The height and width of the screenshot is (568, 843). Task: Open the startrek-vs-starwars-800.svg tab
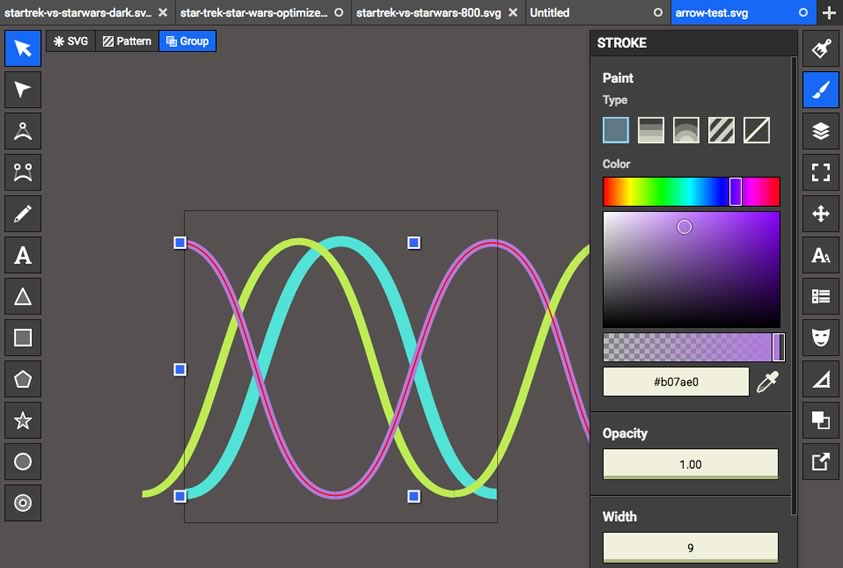click(x=430, y=13)
